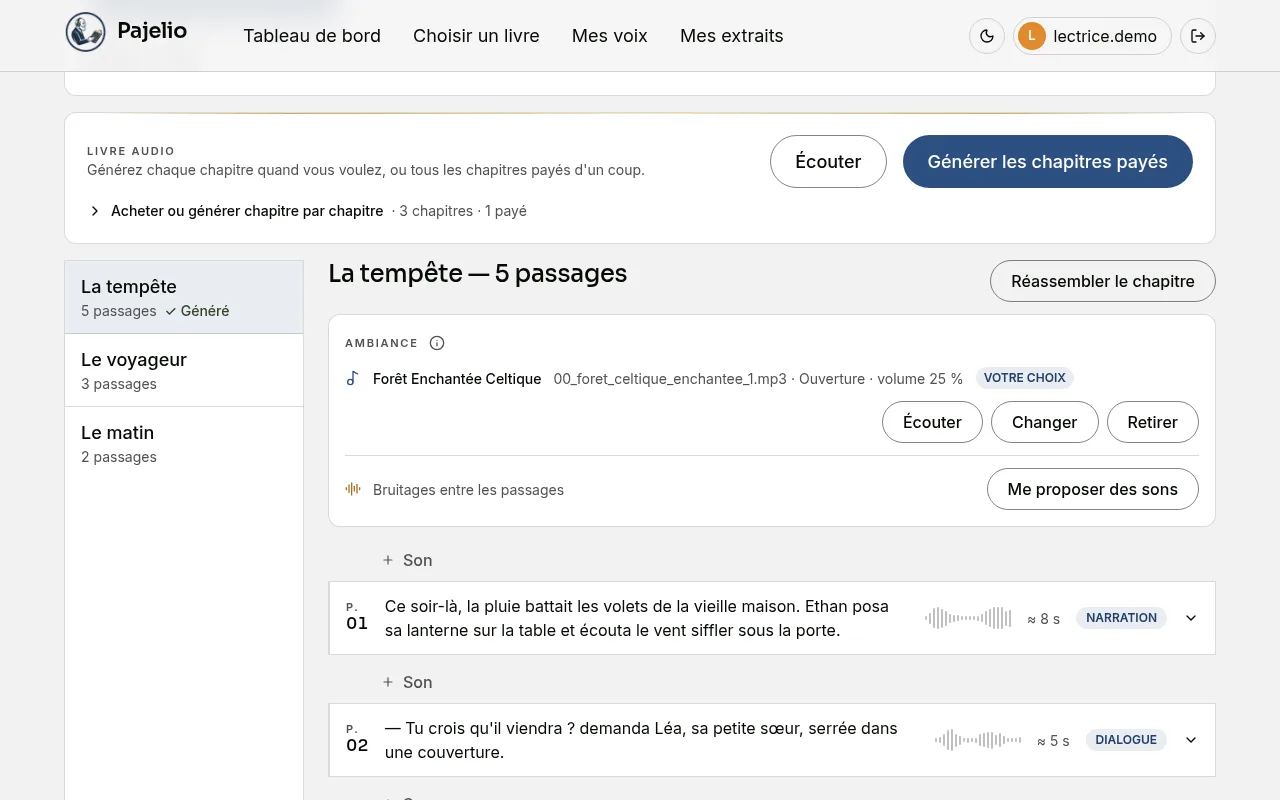Click the orange L avatar
Screen dimensions: 1280x800
(x=1032, y=36)
